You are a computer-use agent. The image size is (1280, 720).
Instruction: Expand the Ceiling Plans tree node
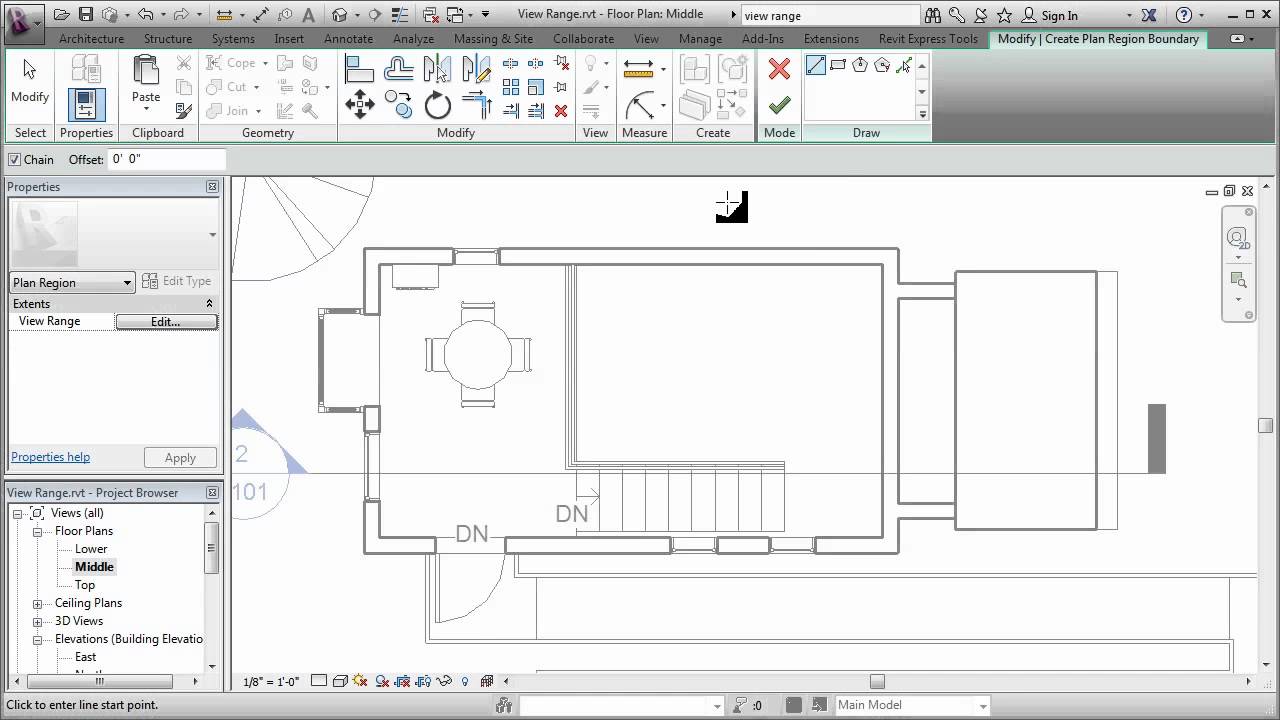[37, 603]
